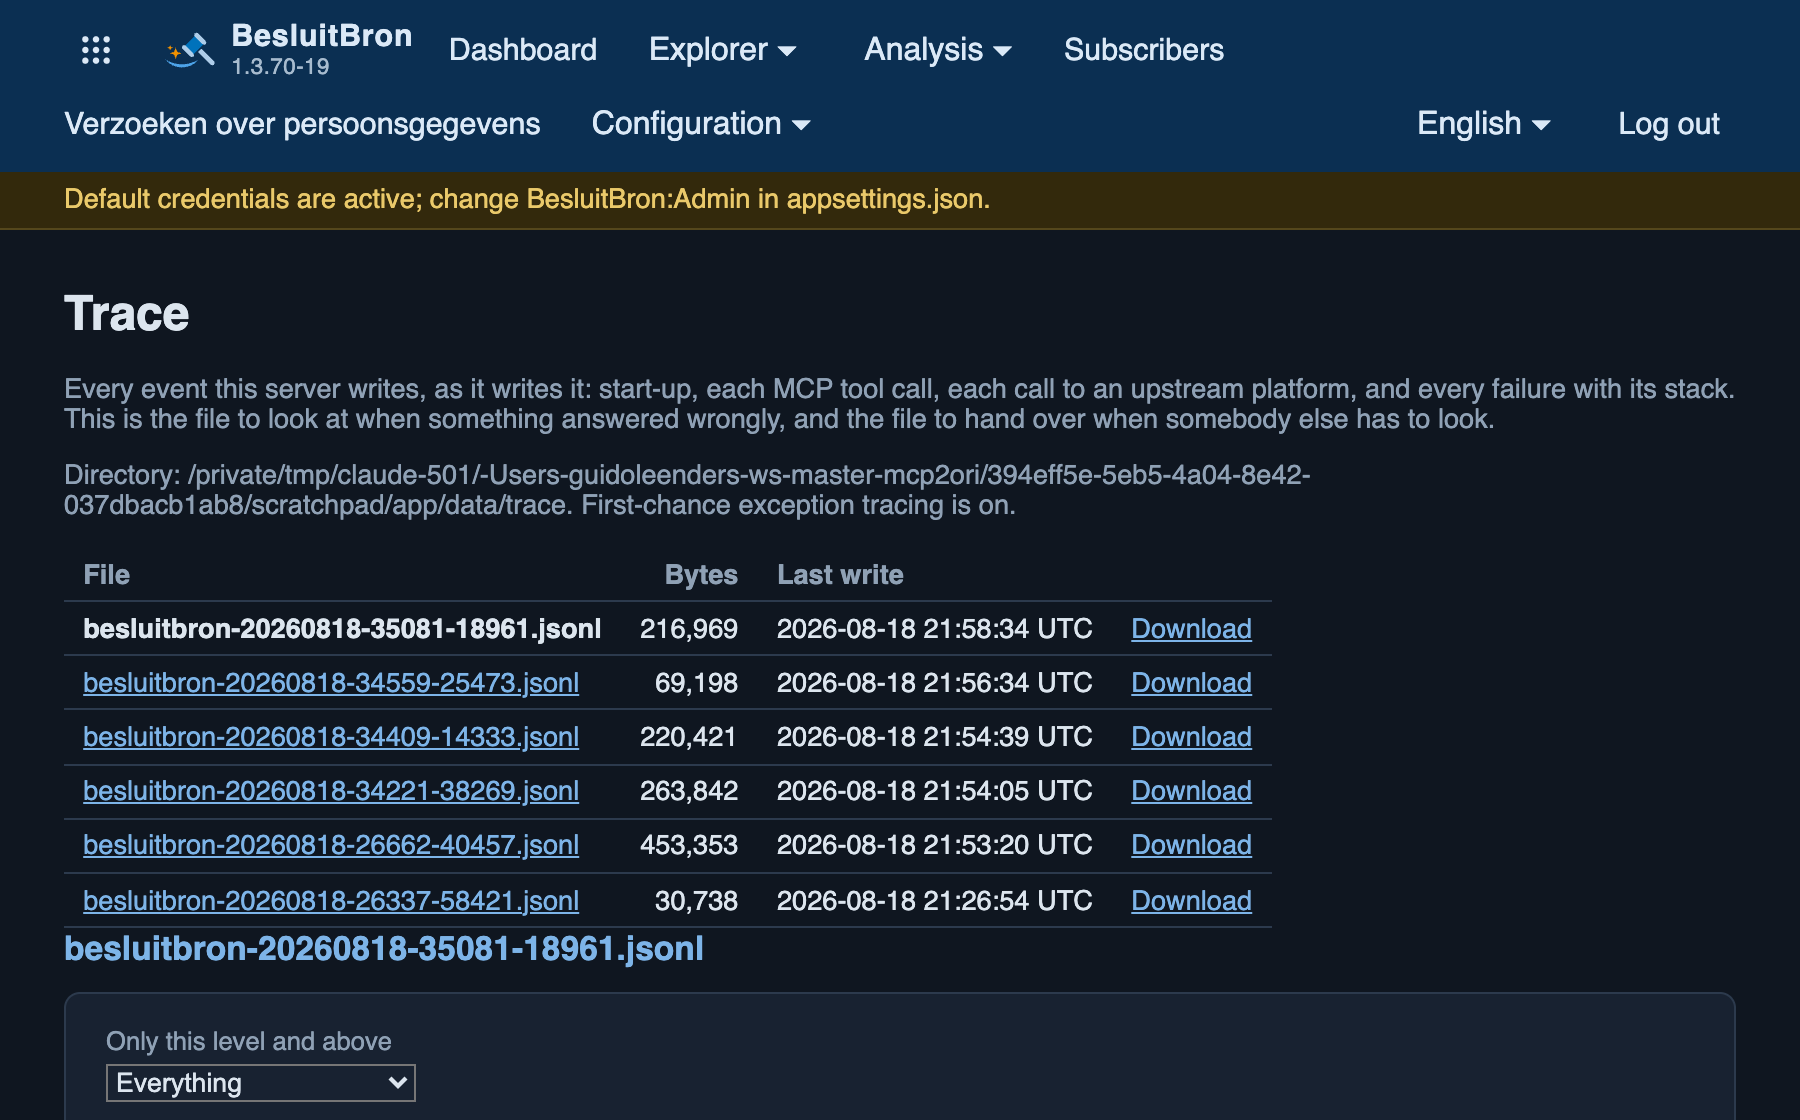The width and height of the screenshot is (1800, 1120).
Task: Download the 216,969-byte current trace file
Action: (x=1191, y=629)
